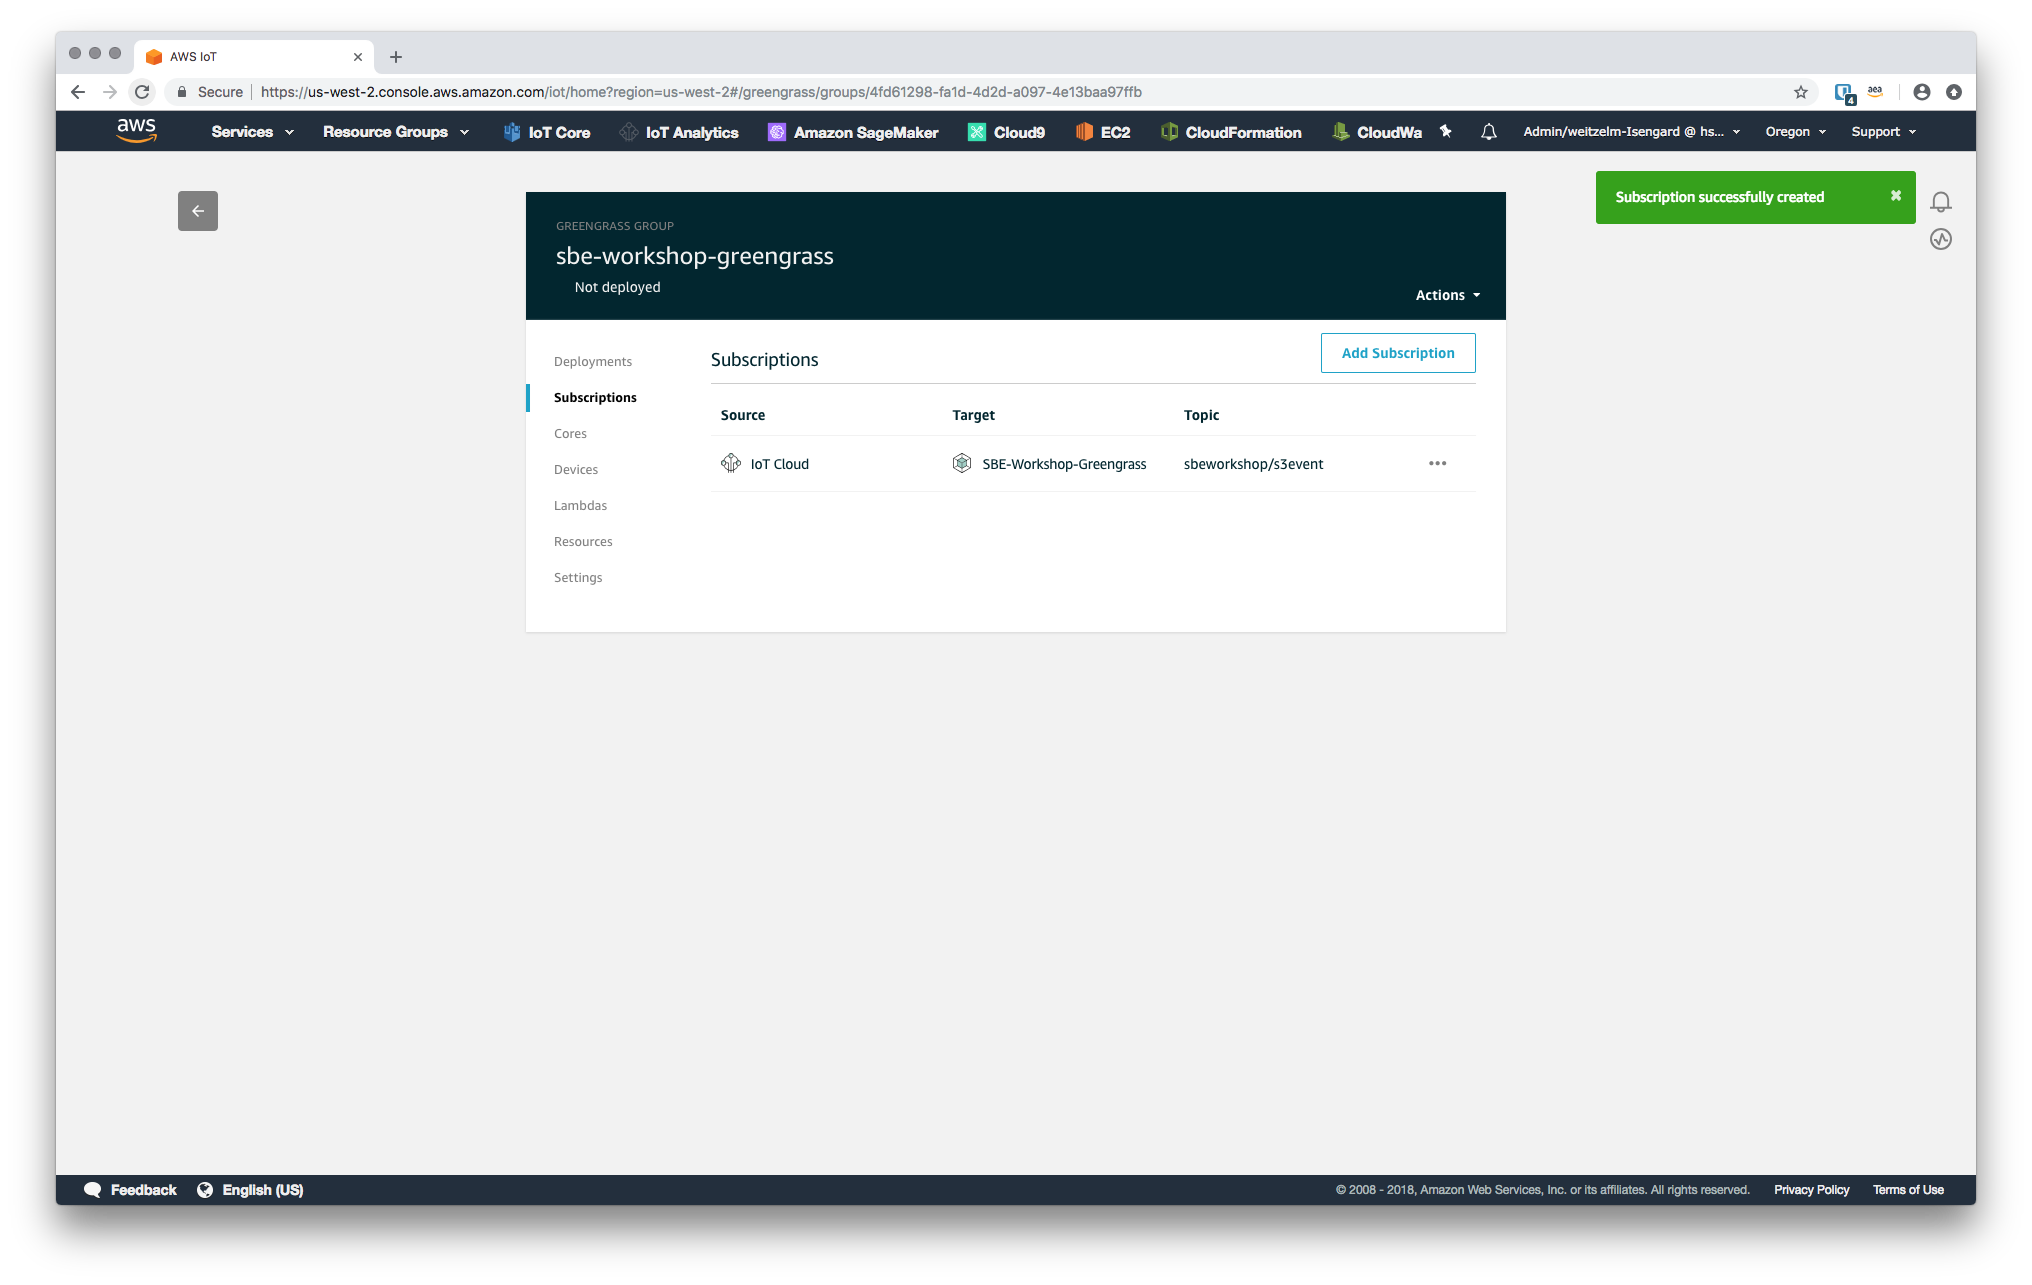Open CloudWatch shortcut in navbar
This screenshot has width=2032, height=1285.
point(1377,132)
